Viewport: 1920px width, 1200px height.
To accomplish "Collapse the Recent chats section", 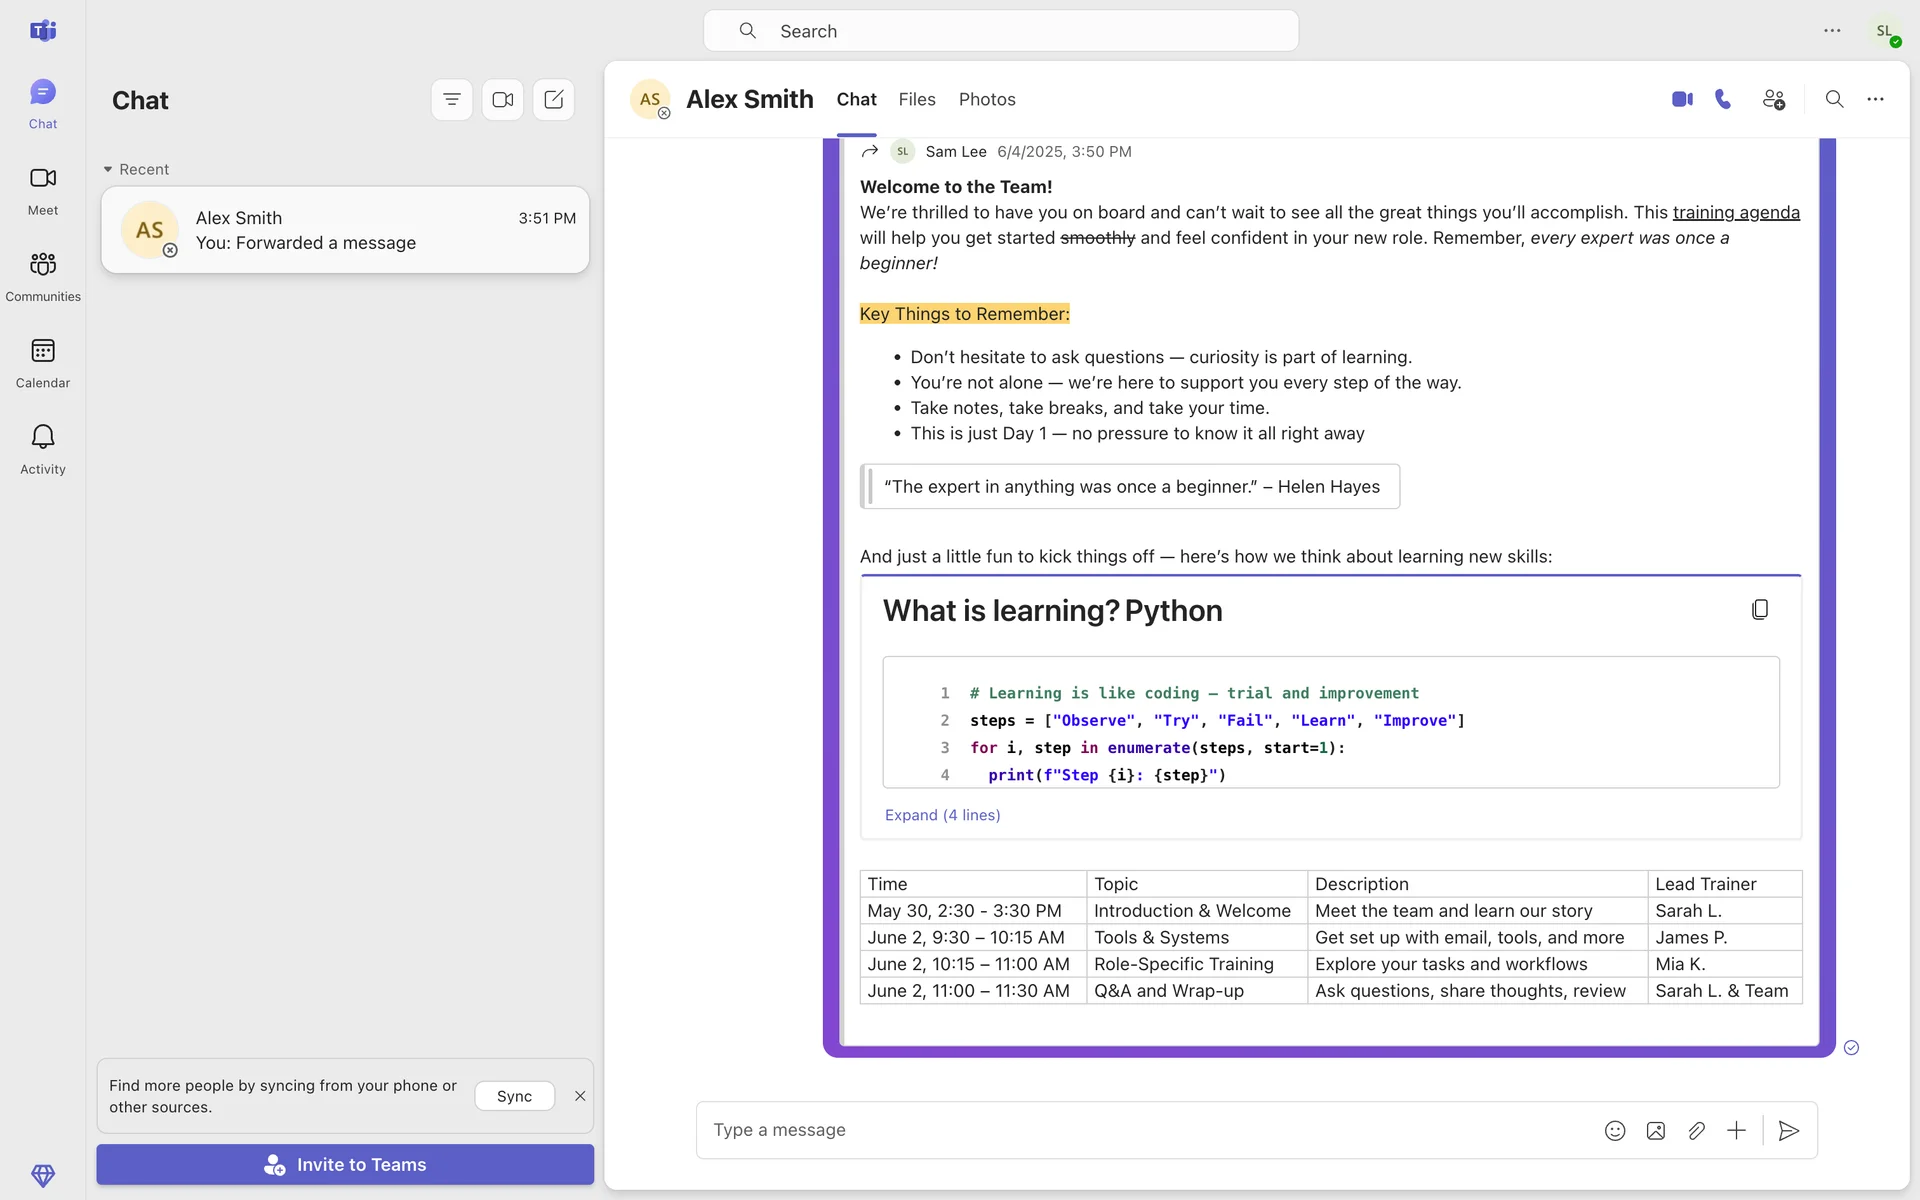I will point(108,169).
